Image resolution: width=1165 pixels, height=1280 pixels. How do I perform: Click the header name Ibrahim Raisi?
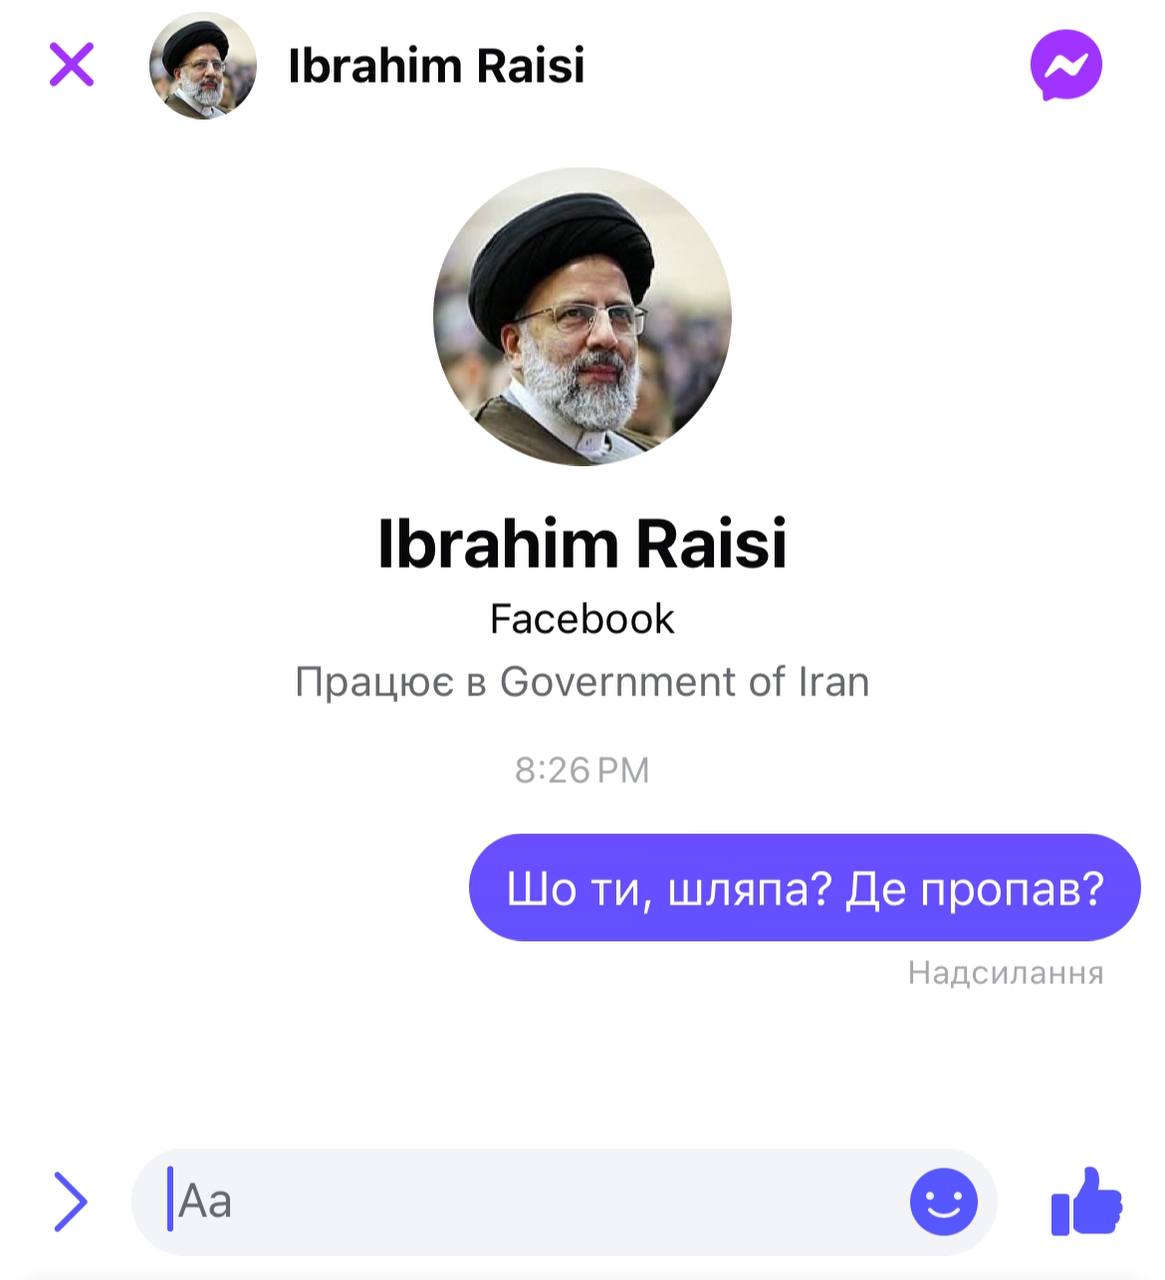436,66
